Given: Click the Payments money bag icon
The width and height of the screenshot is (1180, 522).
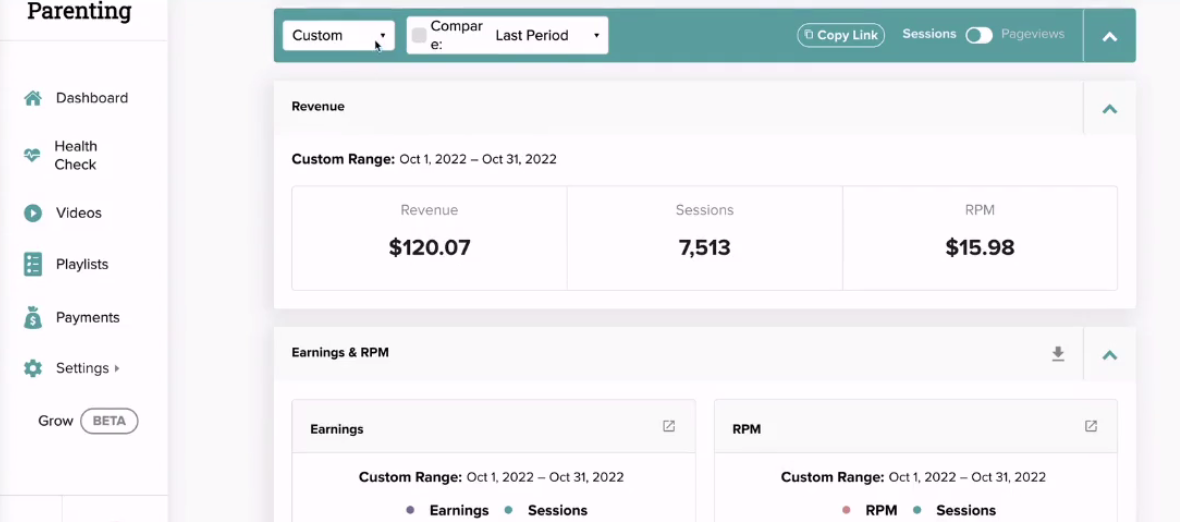Looking at the screenshot, I should click(32, 317).
